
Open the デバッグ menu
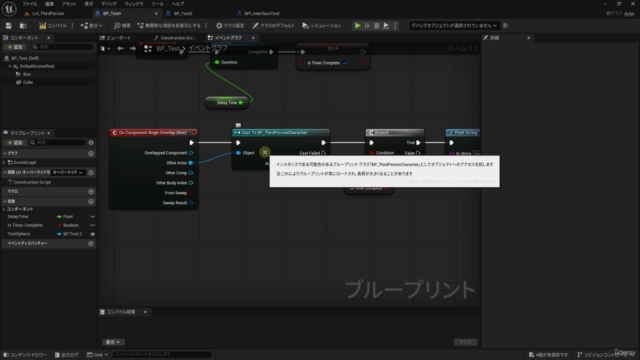(x=109, y=4)
